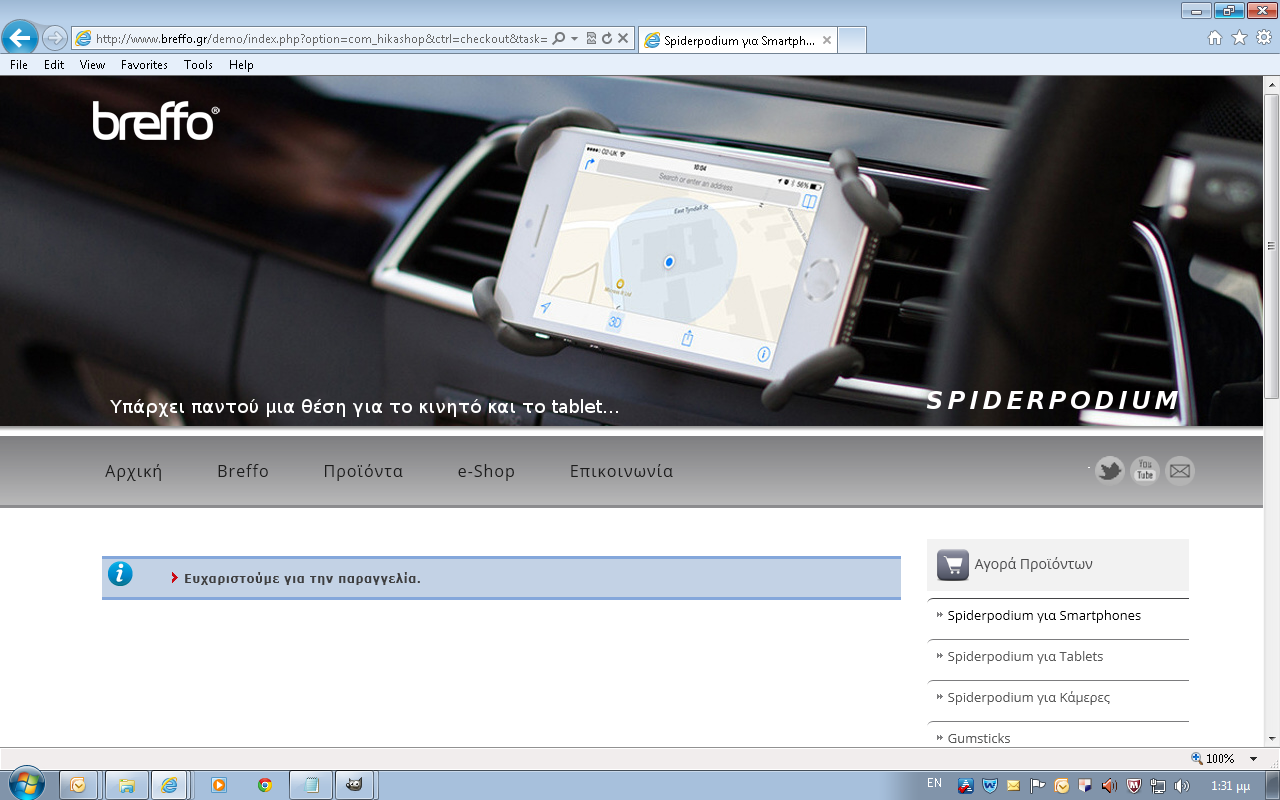1280x800 pixels.
Task: Click the breffo logo
Action: [x=156, y=121]
